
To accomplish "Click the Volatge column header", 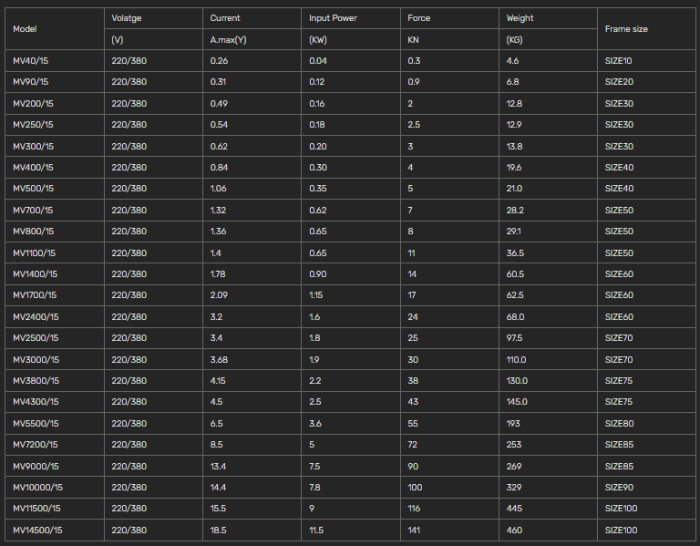I will [127, 18].
